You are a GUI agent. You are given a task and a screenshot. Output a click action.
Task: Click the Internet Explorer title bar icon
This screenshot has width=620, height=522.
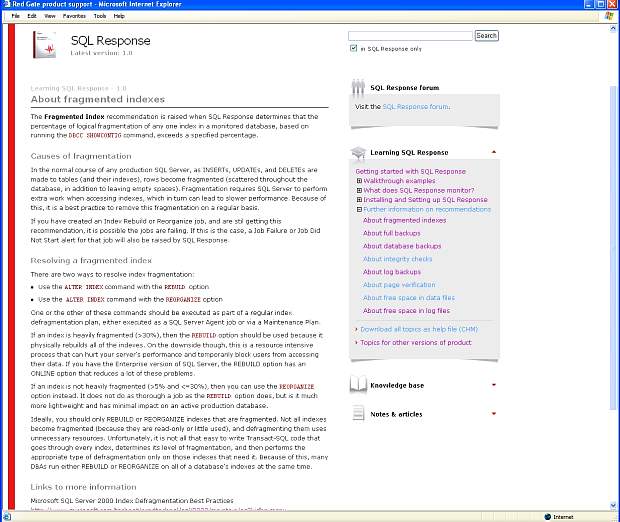tap(6, 4)
